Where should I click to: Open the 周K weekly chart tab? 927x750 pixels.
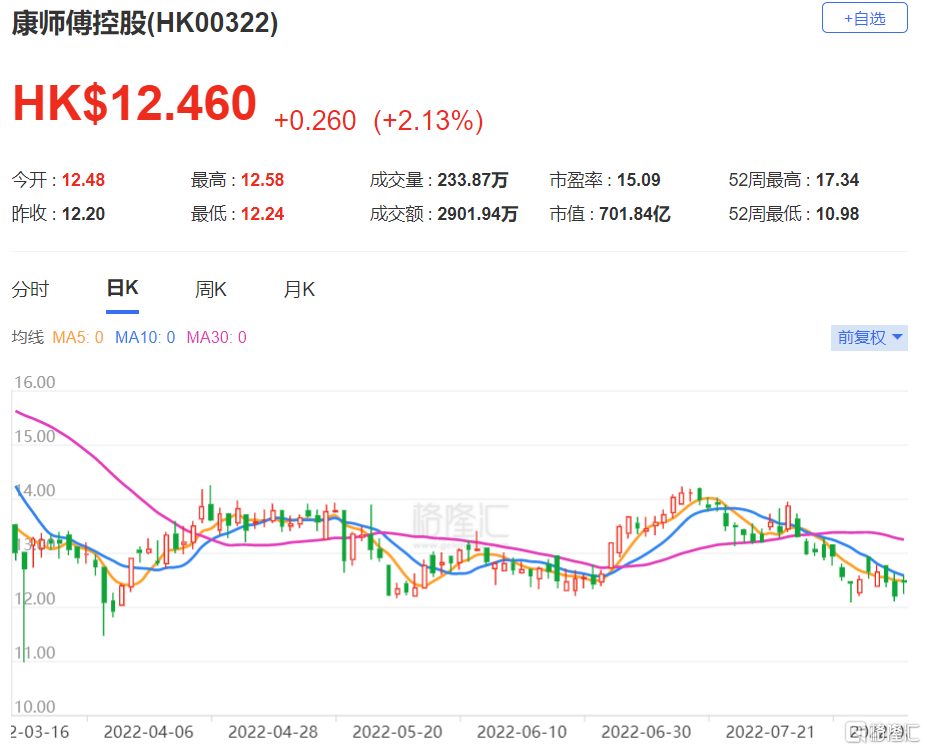click(210, 289)
